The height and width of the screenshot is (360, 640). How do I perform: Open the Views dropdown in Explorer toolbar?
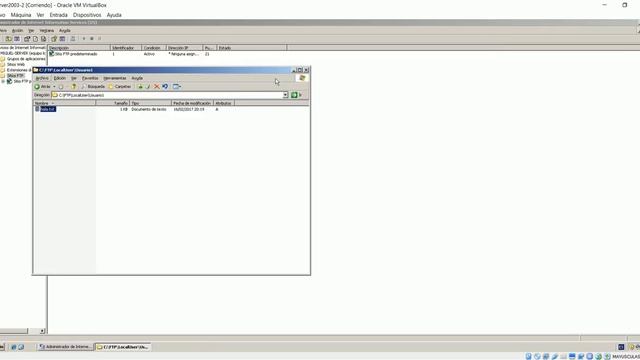coord(177,87)
